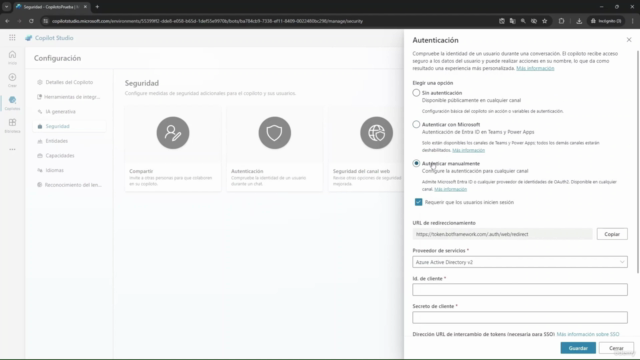This screenshot has height=360, width=640.
Task: Open Más información link in description
Action: click(x=535, y=68)
